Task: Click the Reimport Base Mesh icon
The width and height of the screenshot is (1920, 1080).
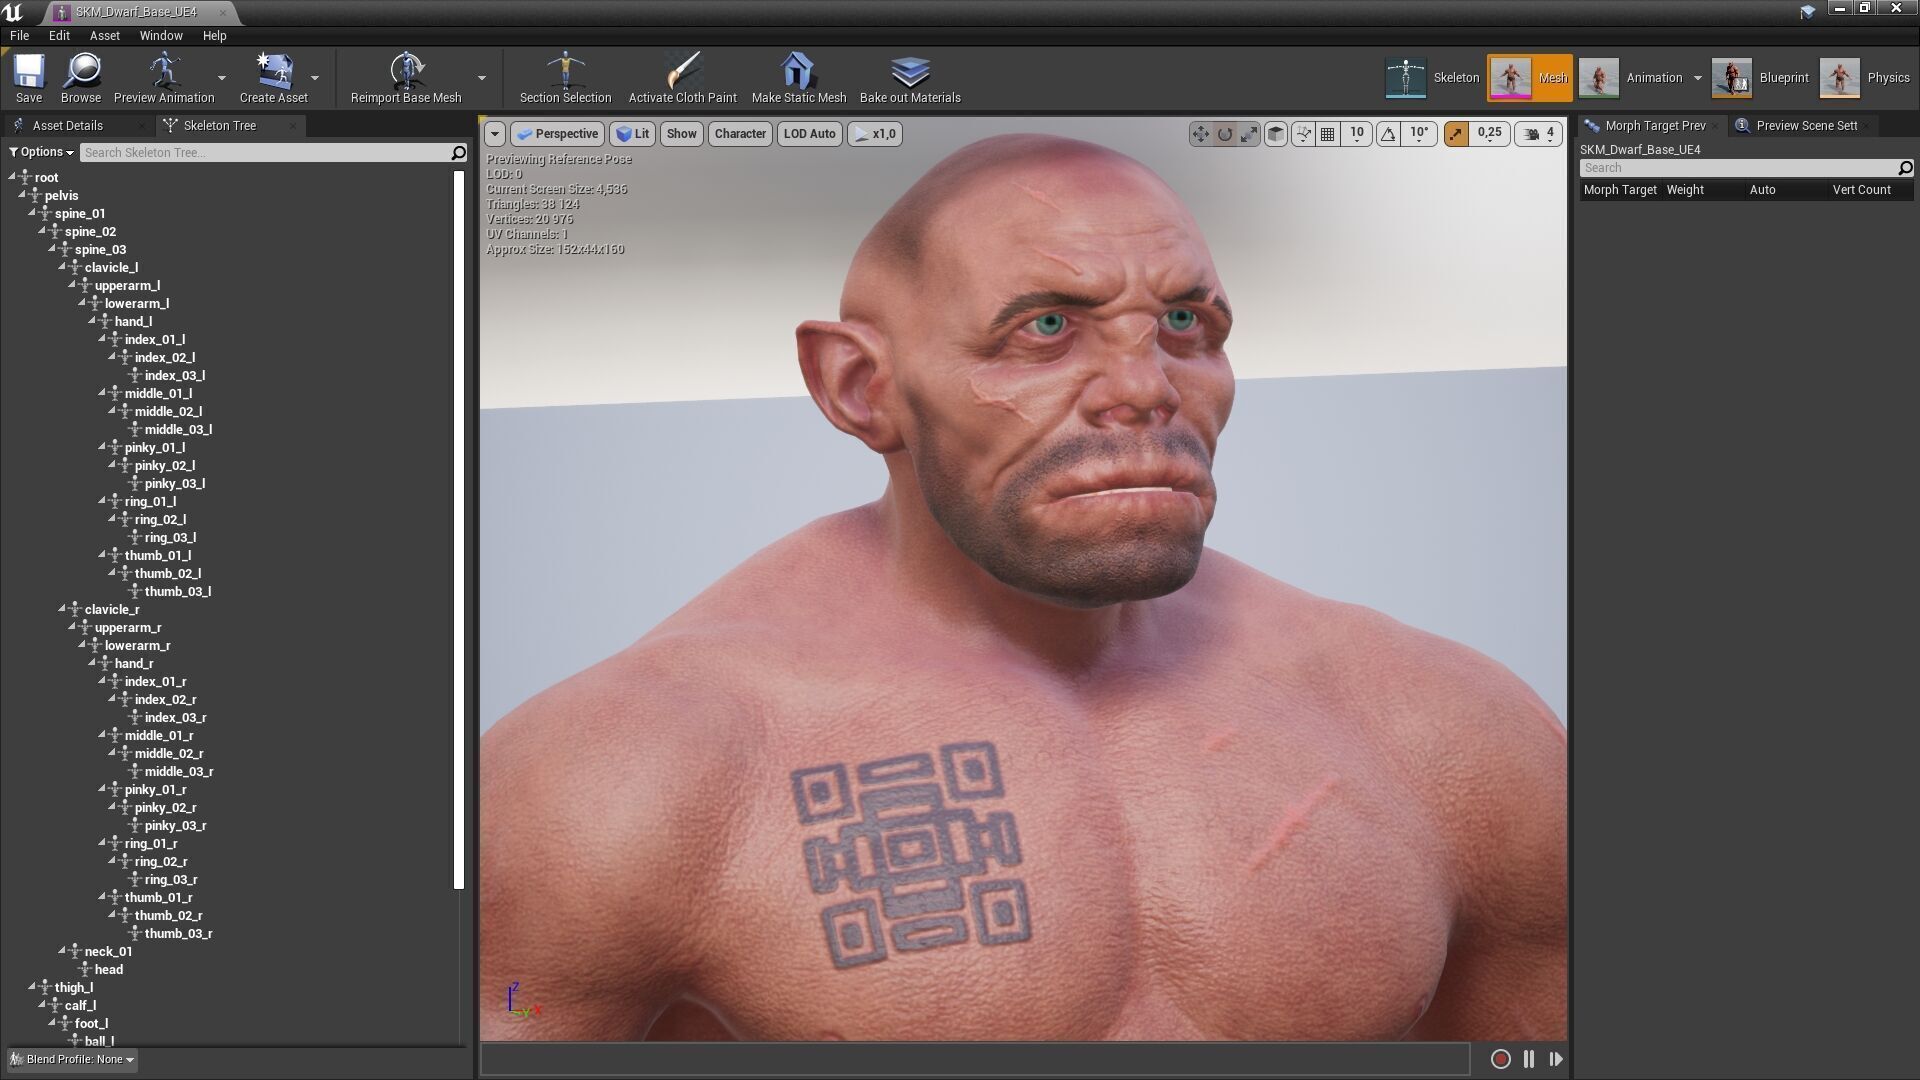Action: (x=406, y=72)
